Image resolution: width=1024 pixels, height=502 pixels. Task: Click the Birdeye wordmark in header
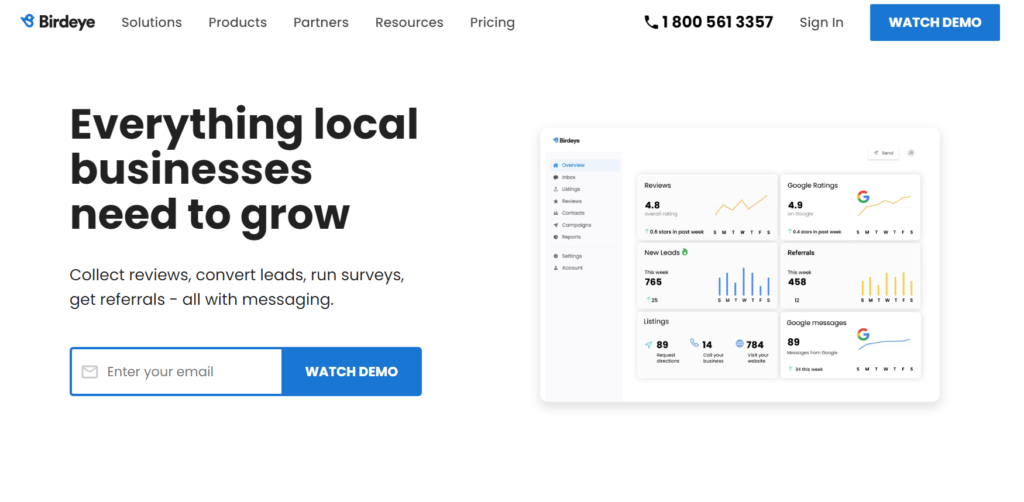tap(67, 22)
